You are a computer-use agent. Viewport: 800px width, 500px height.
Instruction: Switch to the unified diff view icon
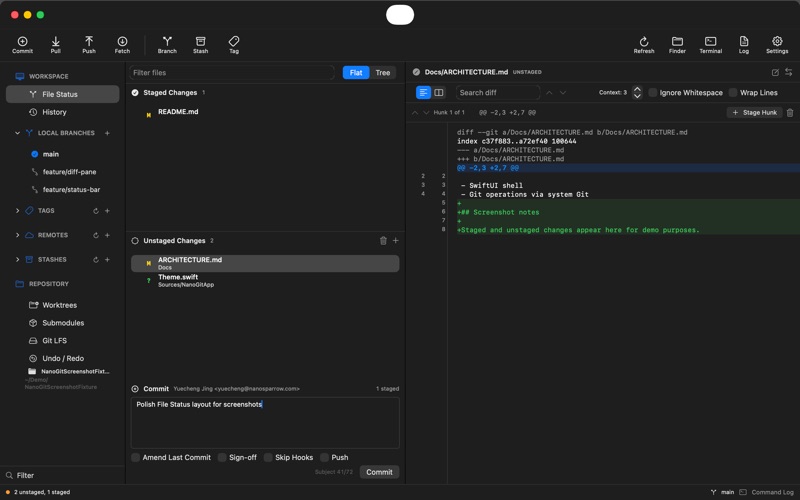423,92
